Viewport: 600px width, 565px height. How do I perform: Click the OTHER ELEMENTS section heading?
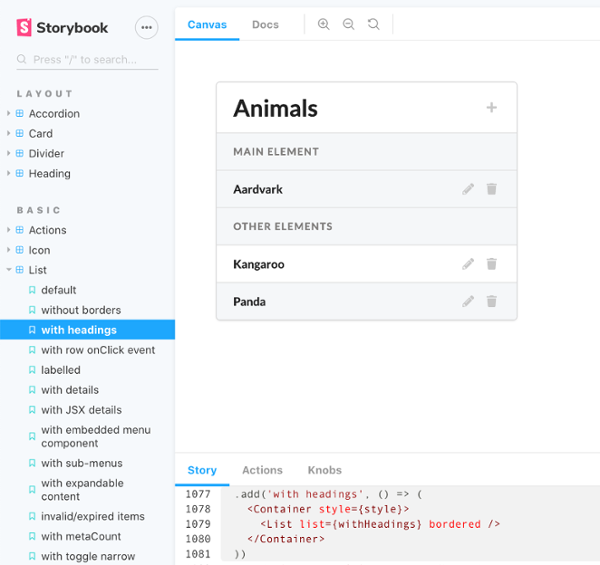point(283,226)
